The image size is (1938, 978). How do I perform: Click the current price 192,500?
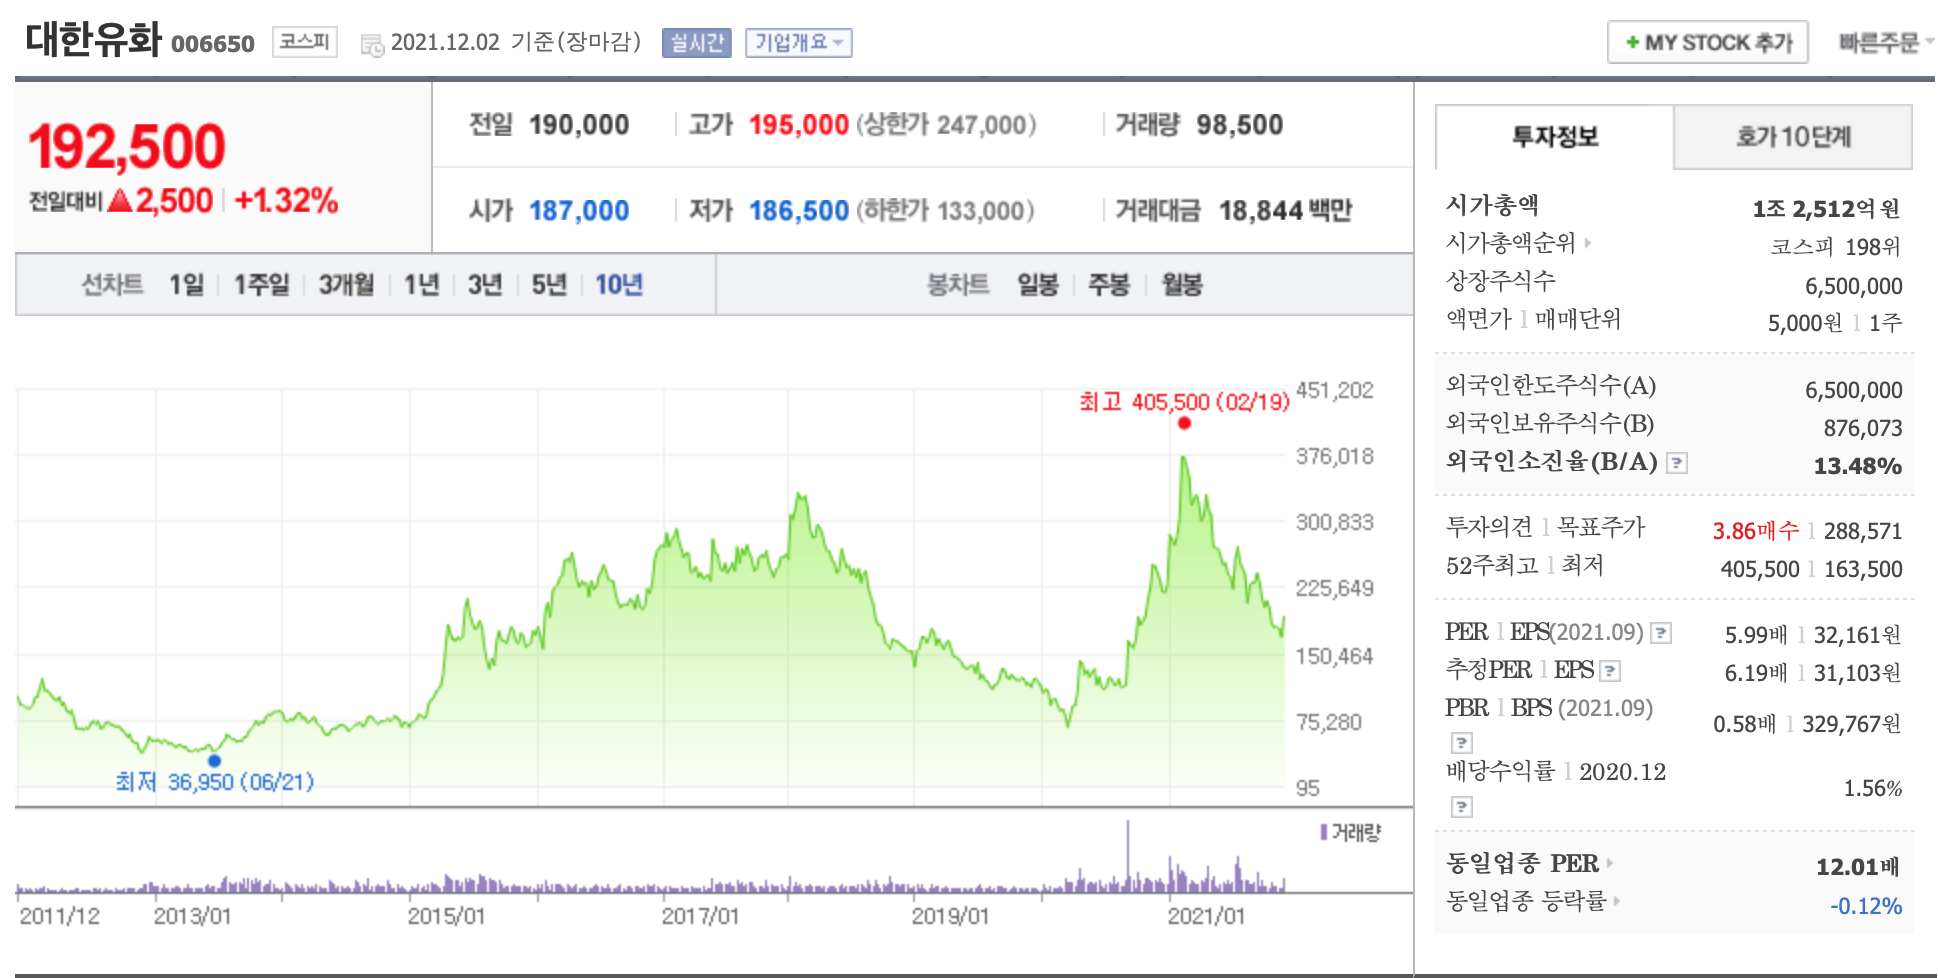click(127, 146)
